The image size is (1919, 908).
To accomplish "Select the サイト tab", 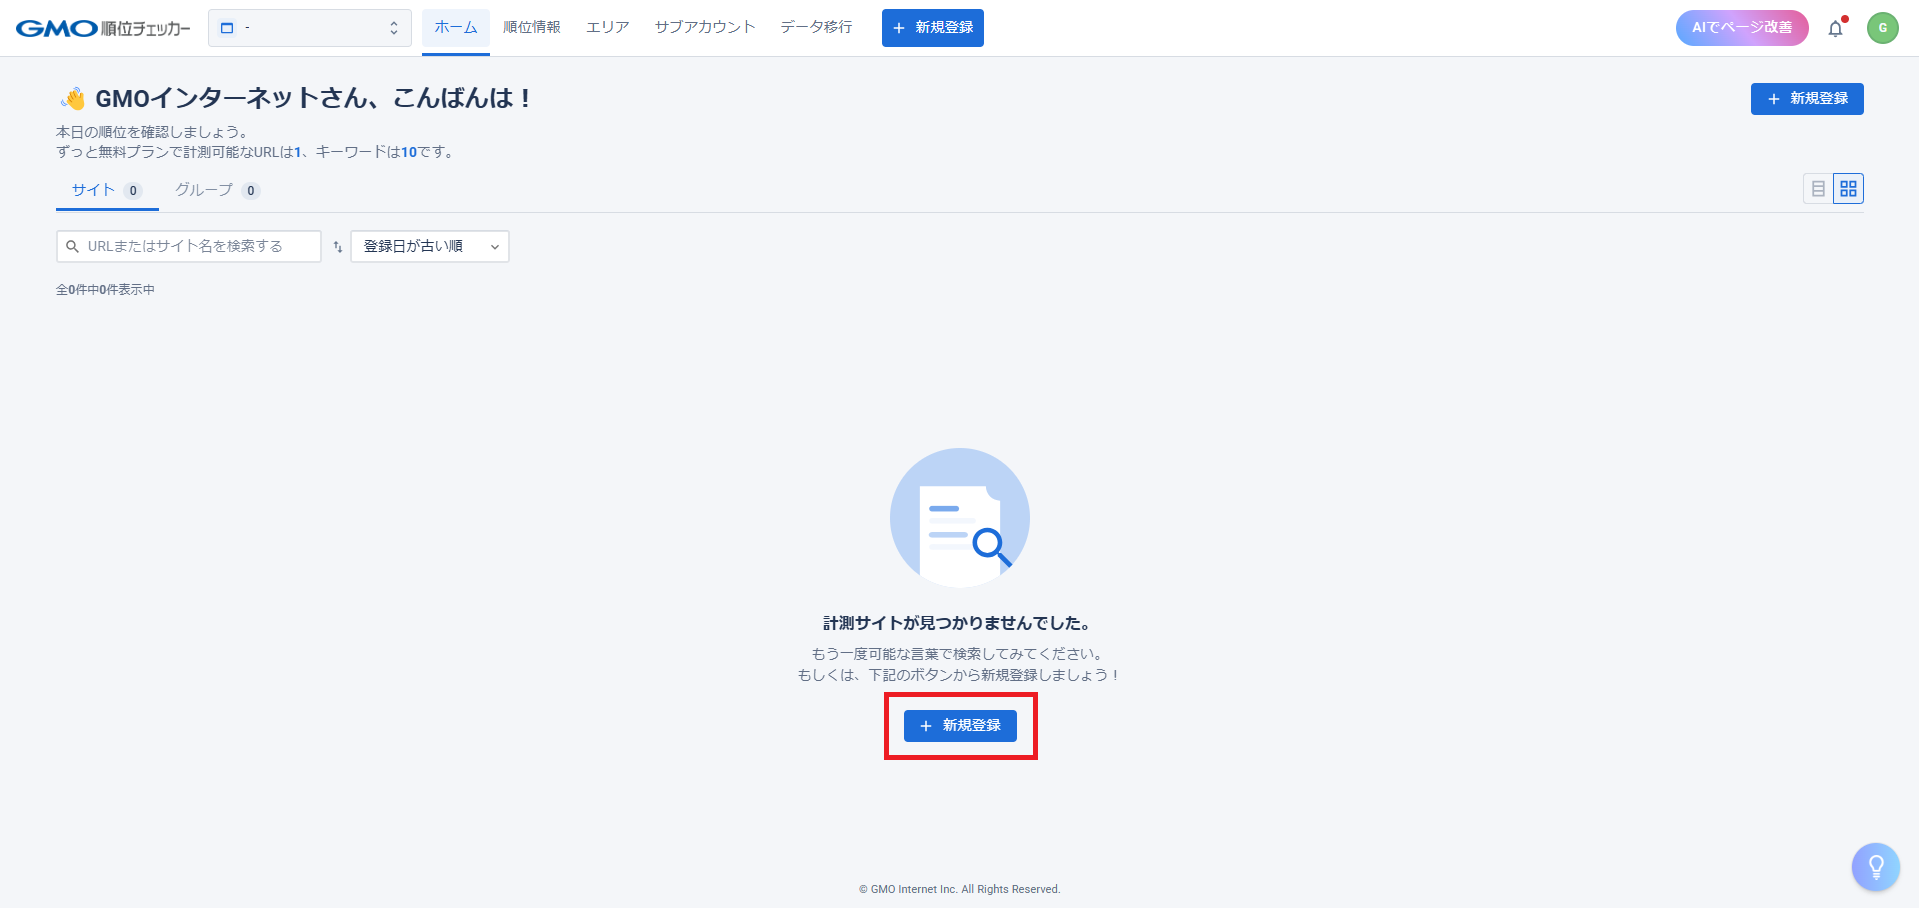I will (x=107, y=190).
